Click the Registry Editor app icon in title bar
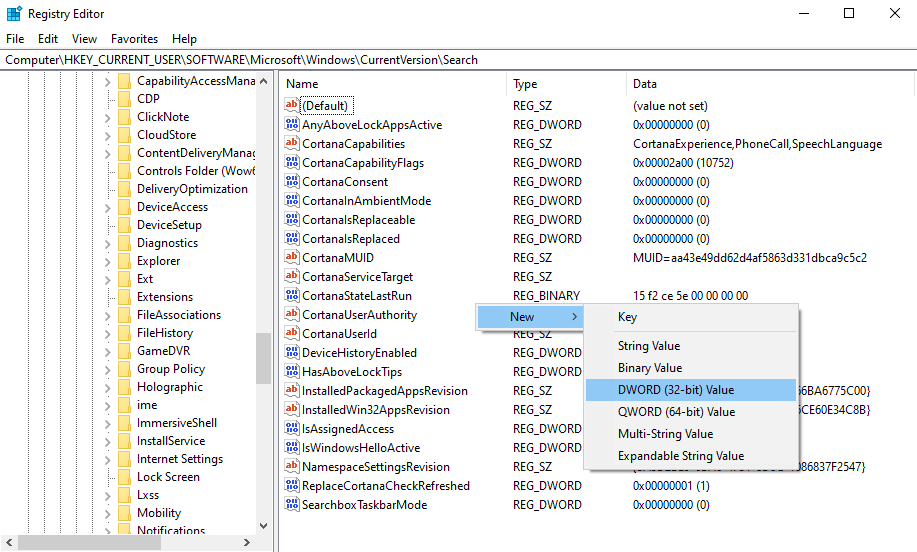Screen dimensions: 917x552 (x=14, y=13)
